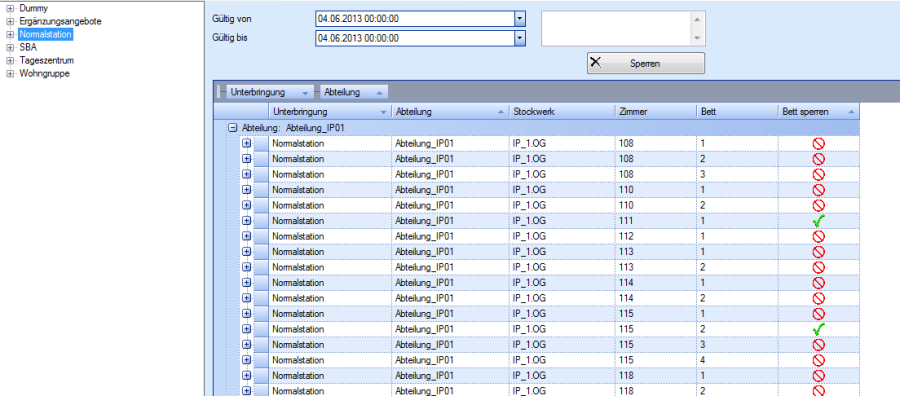Expand row for room 108 bed 1
The image size is (900, 396).
pos(247,143)
